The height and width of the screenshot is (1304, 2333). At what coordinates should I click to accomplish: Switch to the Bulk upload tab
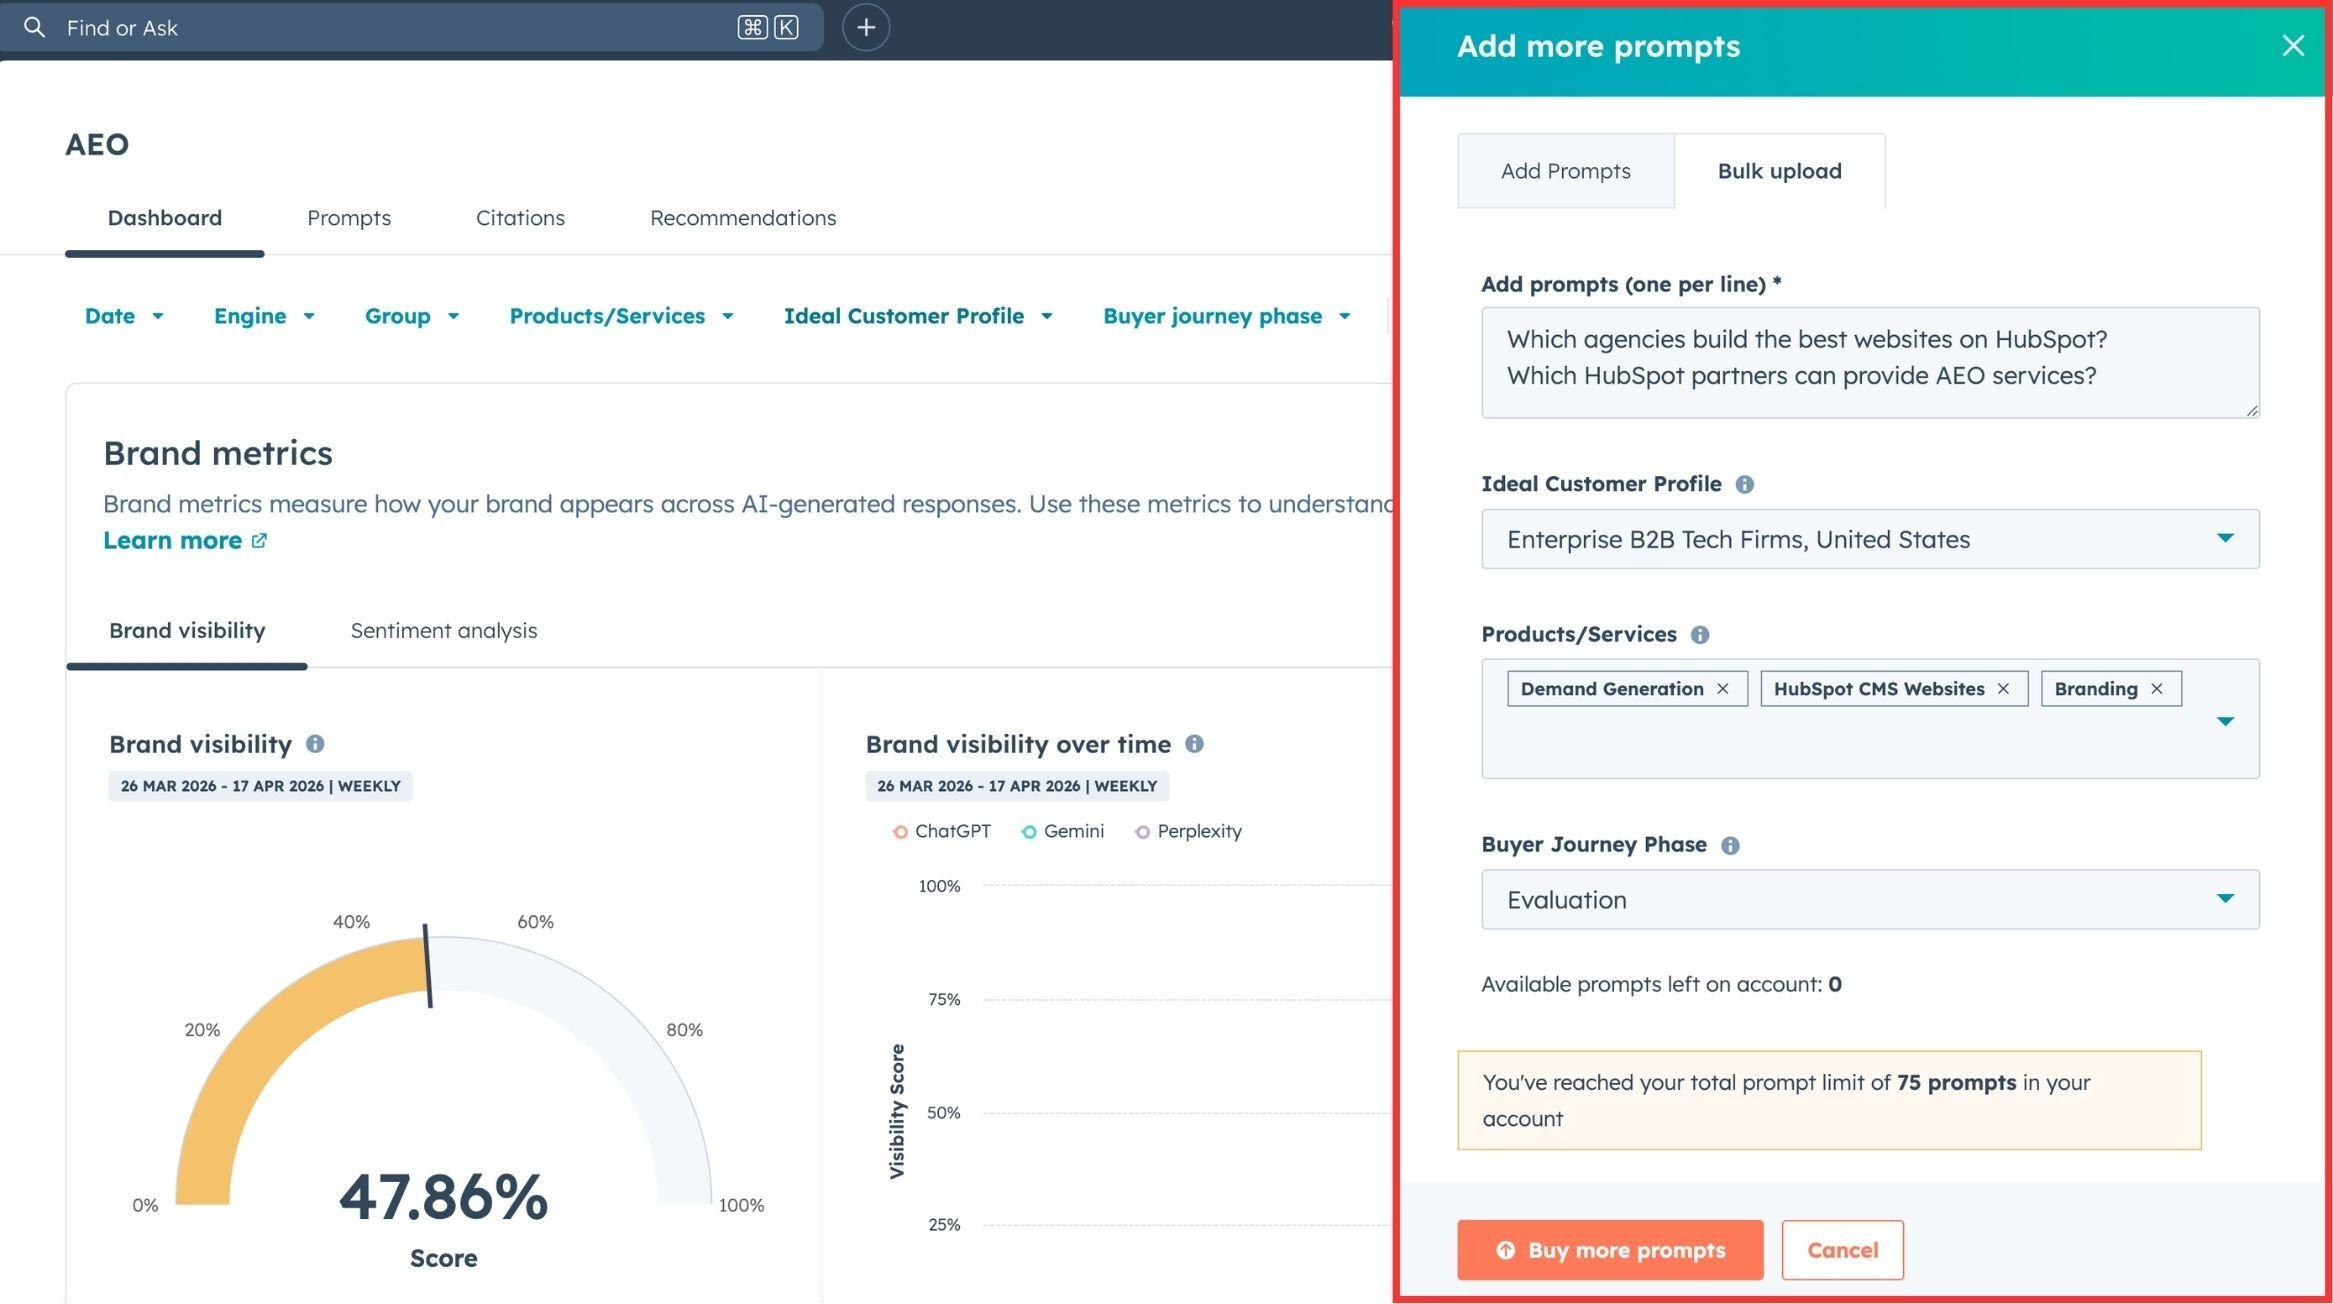[1779, 170]
